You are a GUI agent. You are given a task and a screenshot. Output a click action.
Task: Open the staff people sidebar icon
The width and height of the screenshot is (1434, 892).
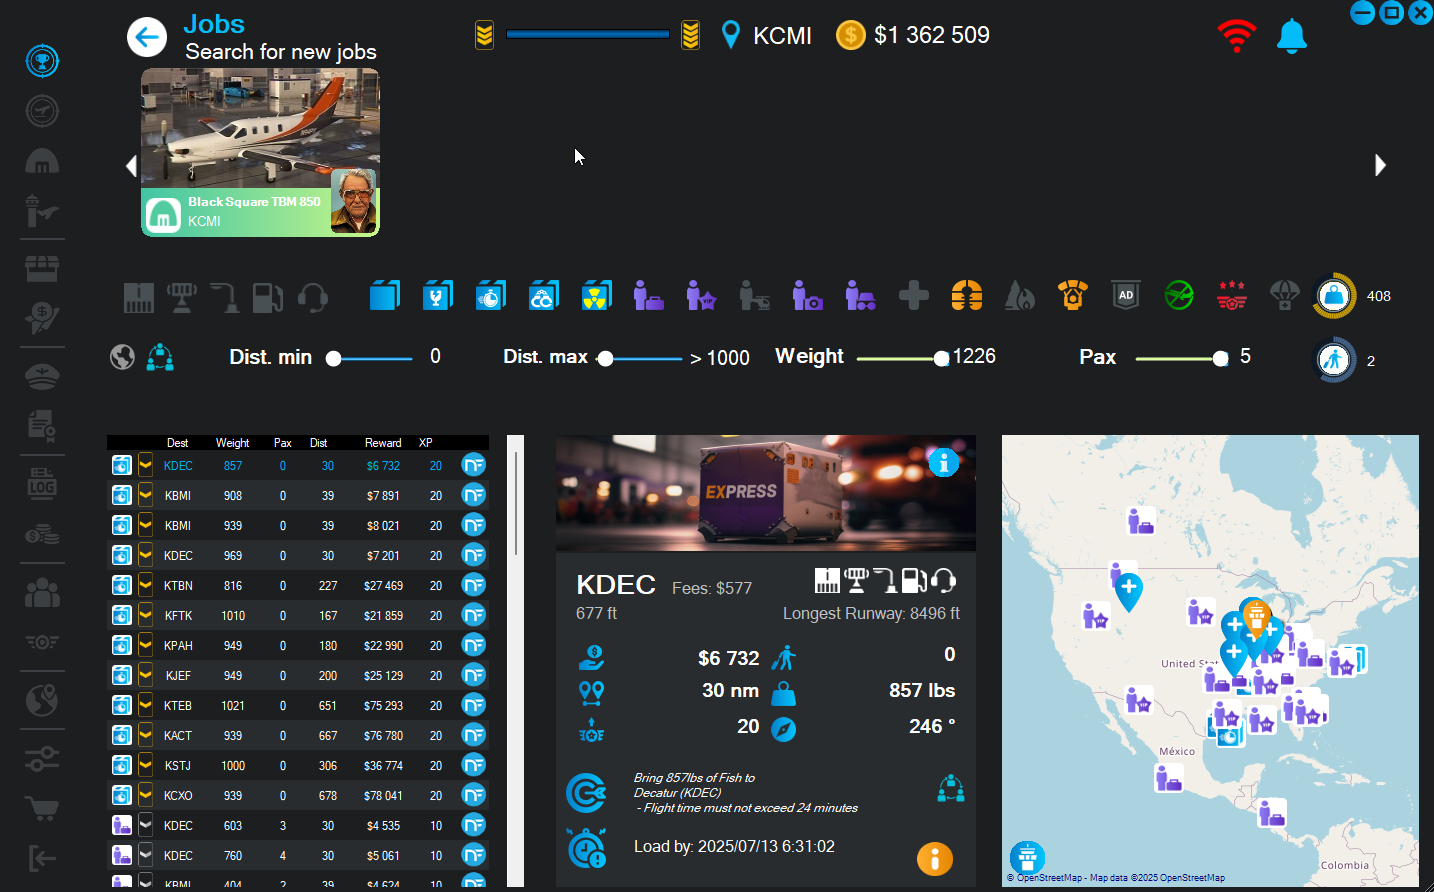point(42,592)
